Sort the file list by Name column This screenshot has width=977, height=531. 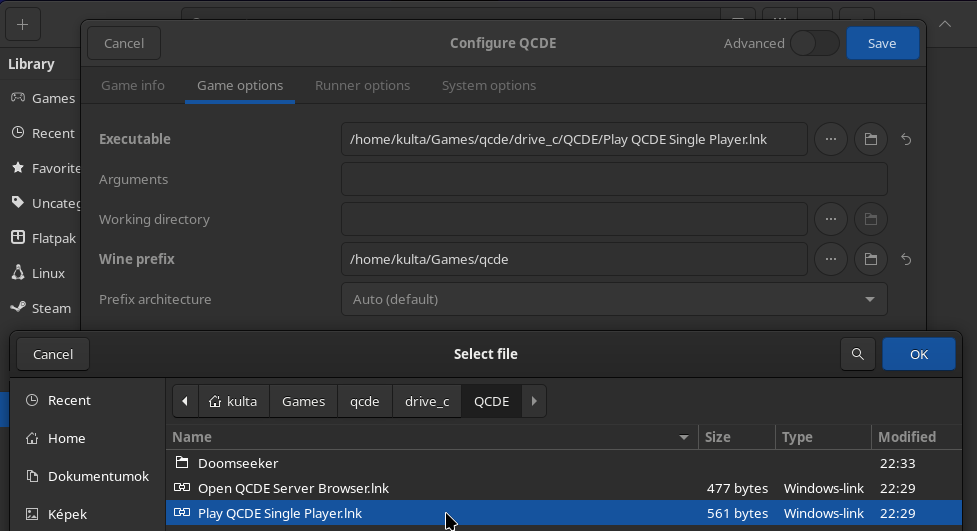click(430, 437)
